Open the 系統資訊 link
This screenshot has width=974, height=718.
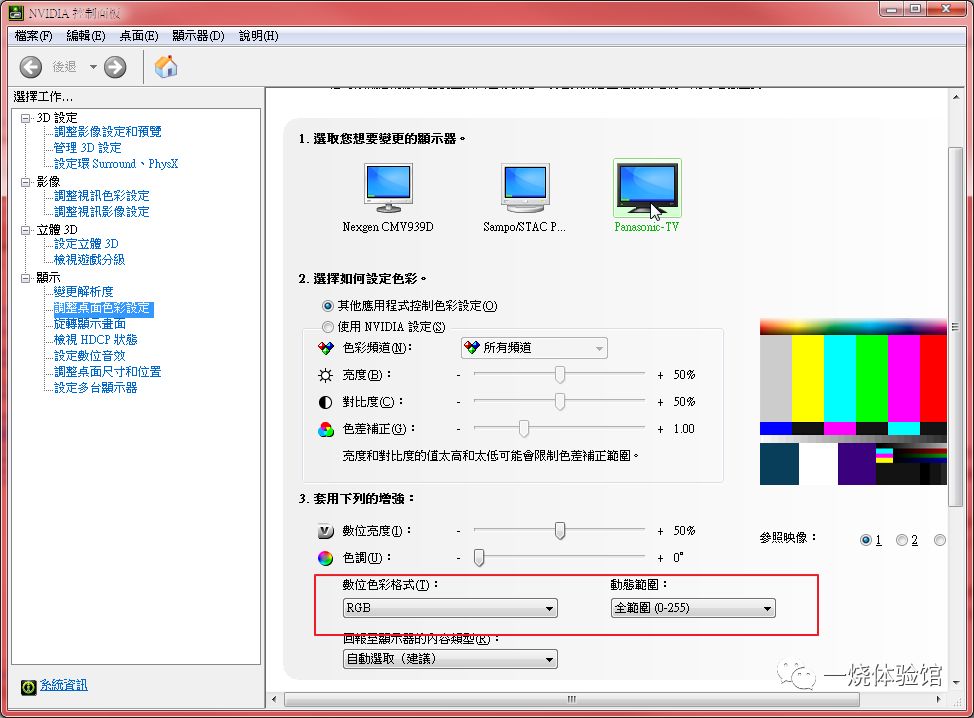[x=64, y=685]
